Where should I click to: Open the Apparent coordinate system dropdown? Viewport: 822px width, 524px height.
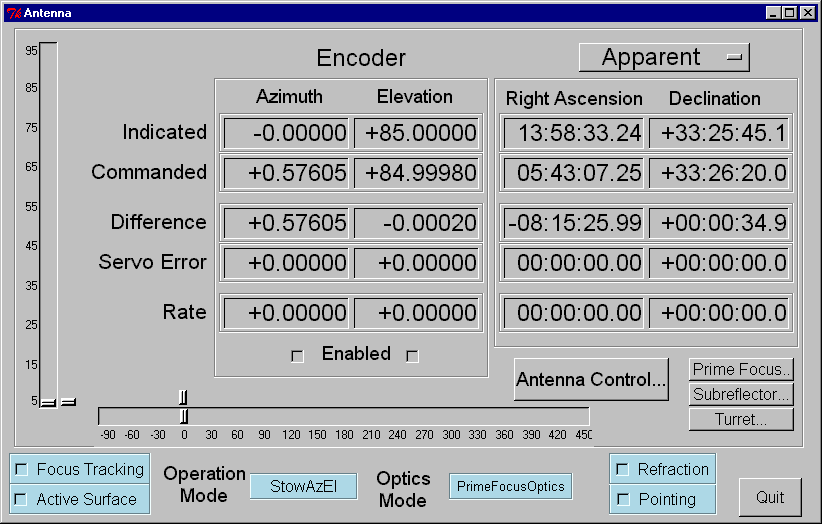[664, 58]
